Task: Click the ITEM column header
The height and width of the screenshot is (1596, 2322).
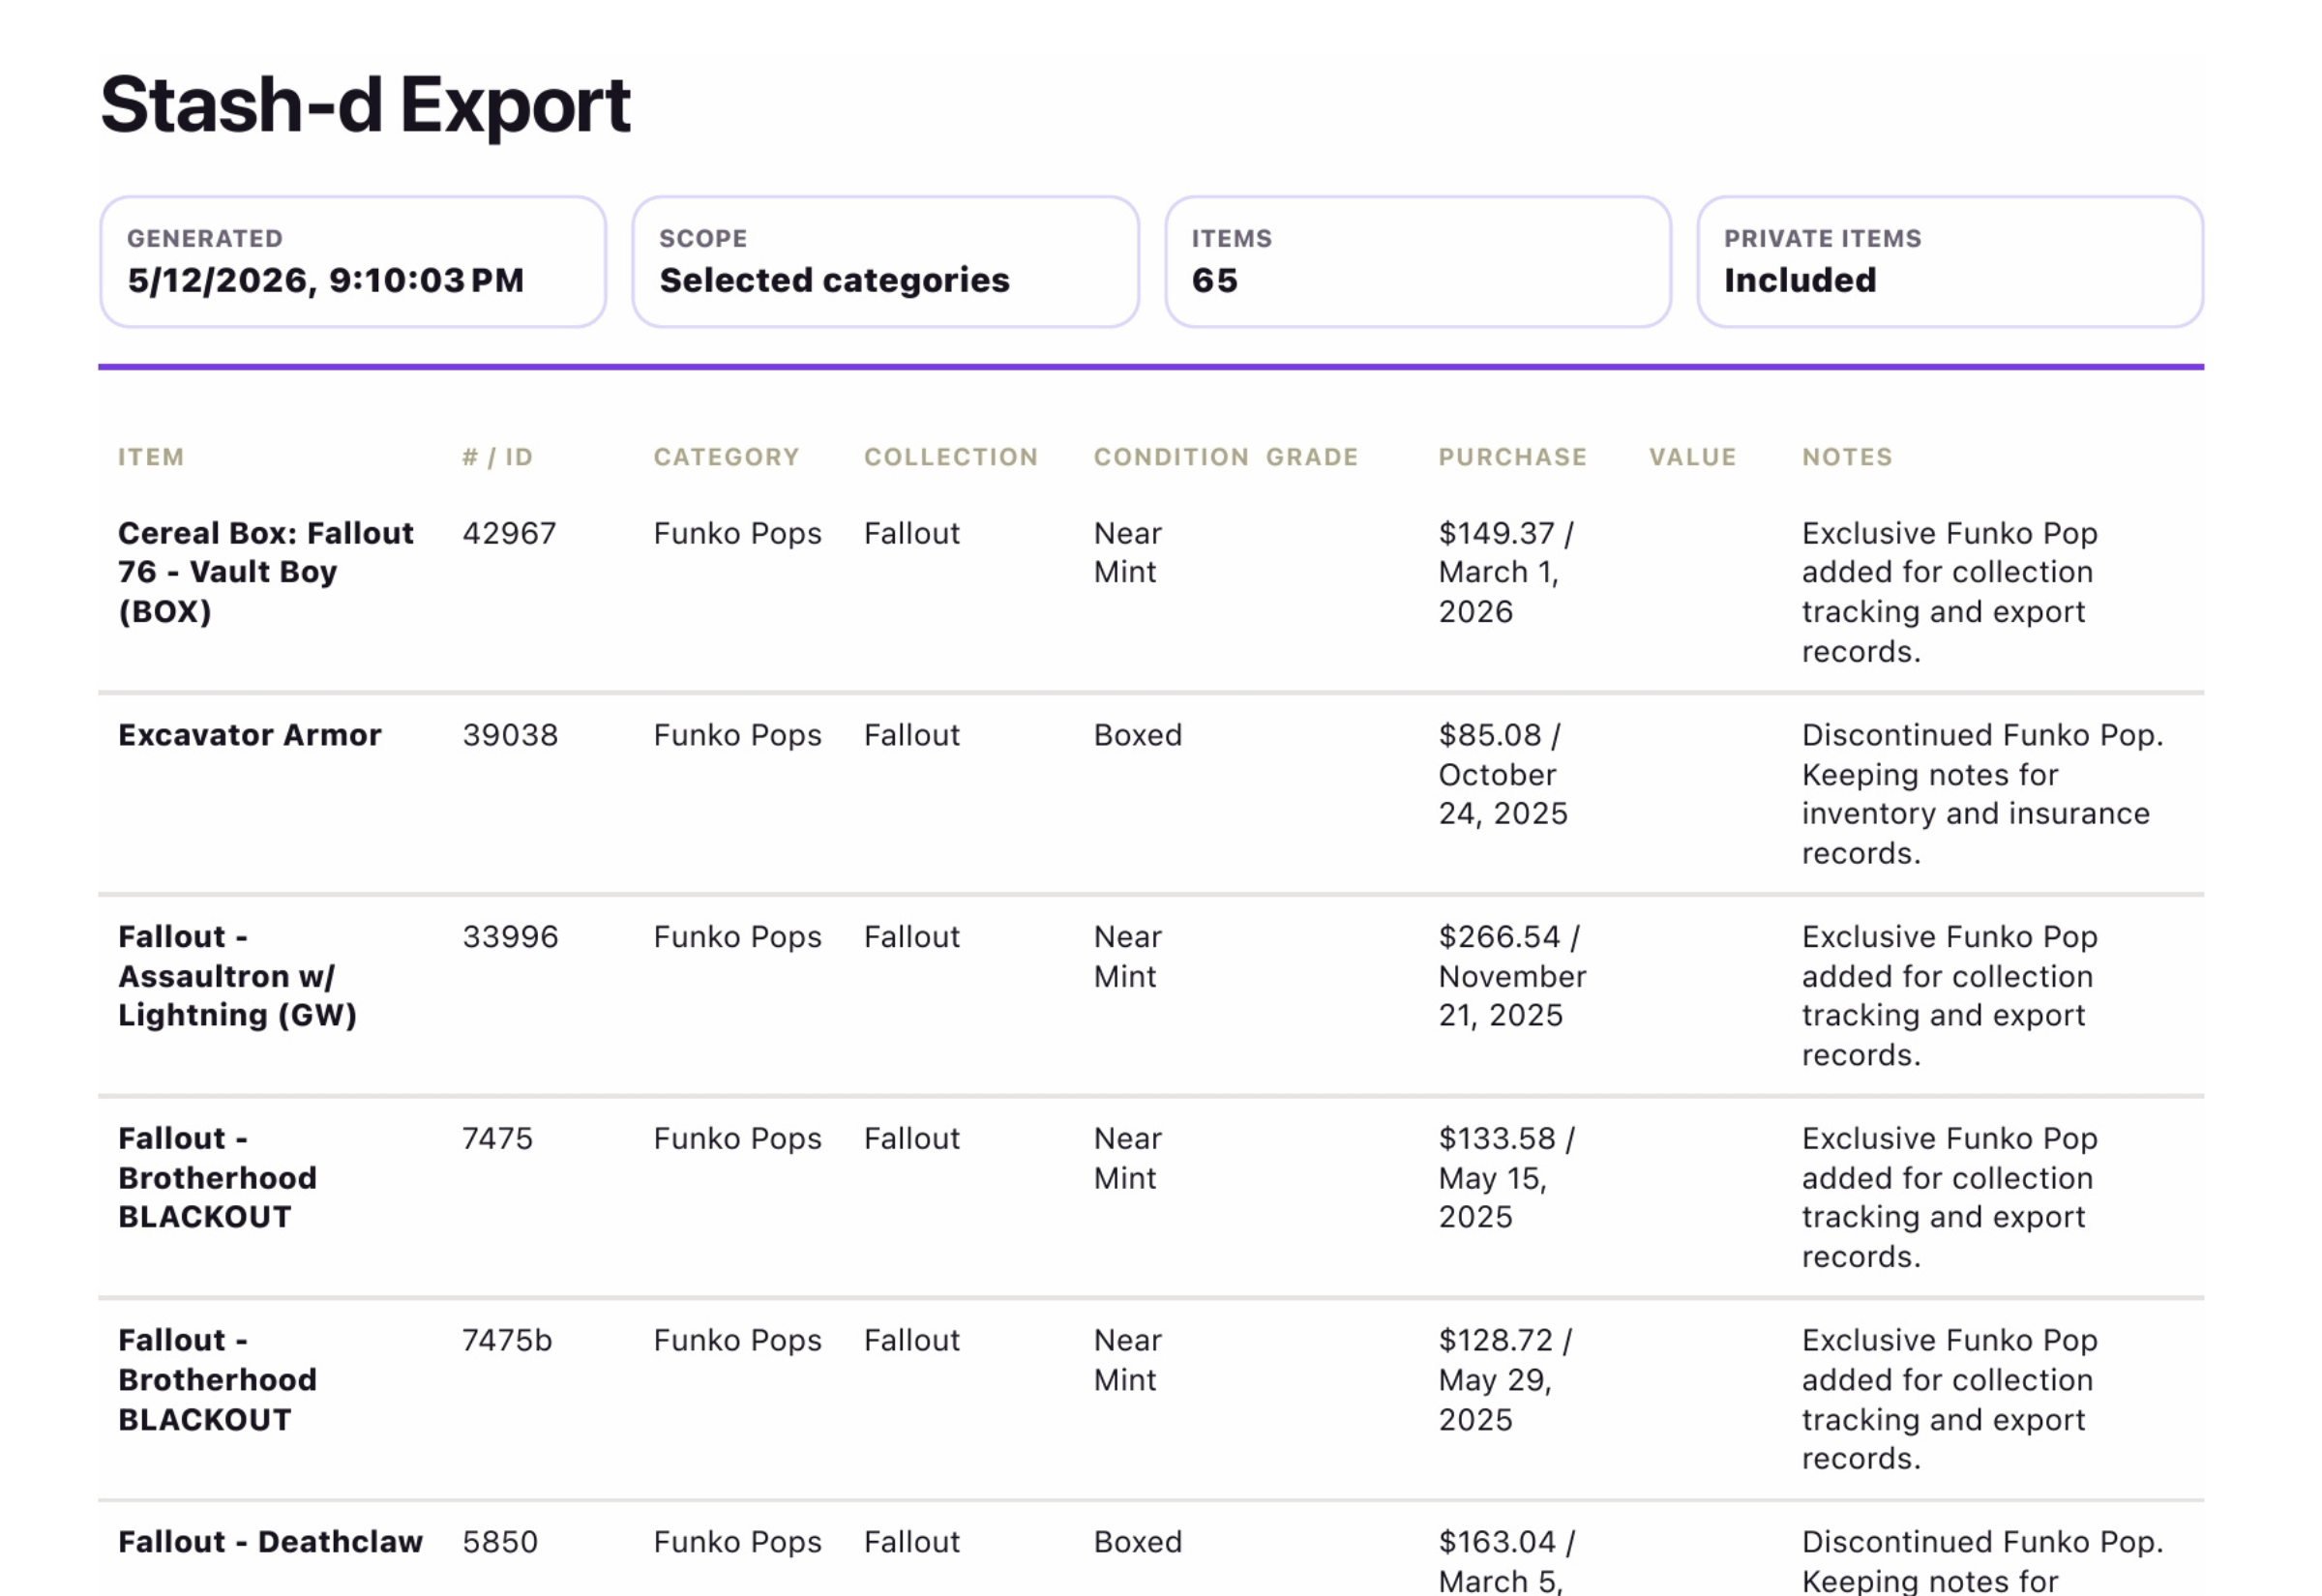Action: 151,457
